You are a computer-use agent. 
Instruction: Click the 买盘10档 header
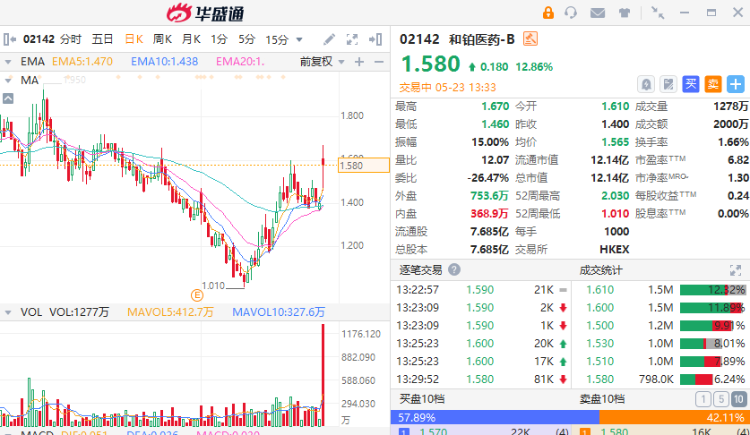422,399
